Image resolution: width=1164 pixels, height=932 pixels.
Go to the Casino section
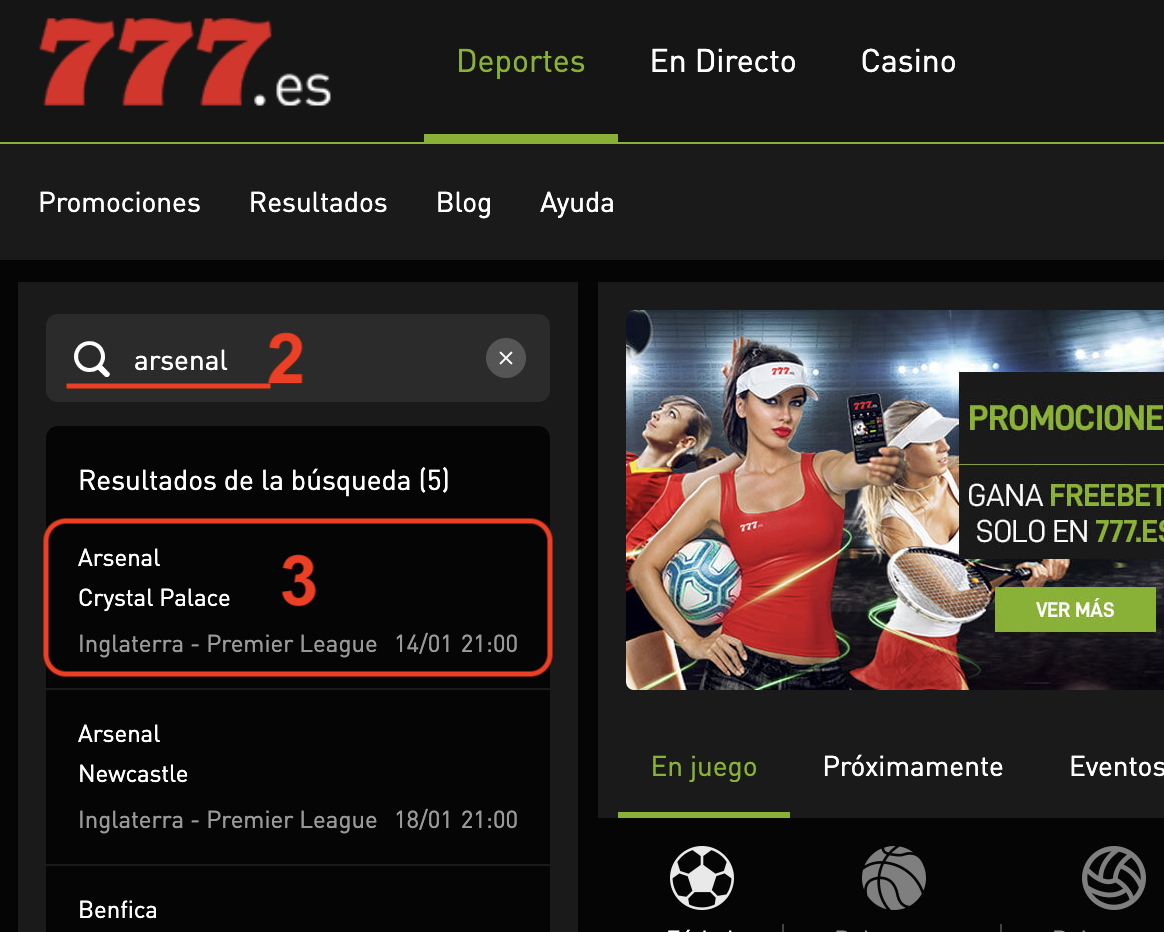pyautogui.click(x=908, y=62)
